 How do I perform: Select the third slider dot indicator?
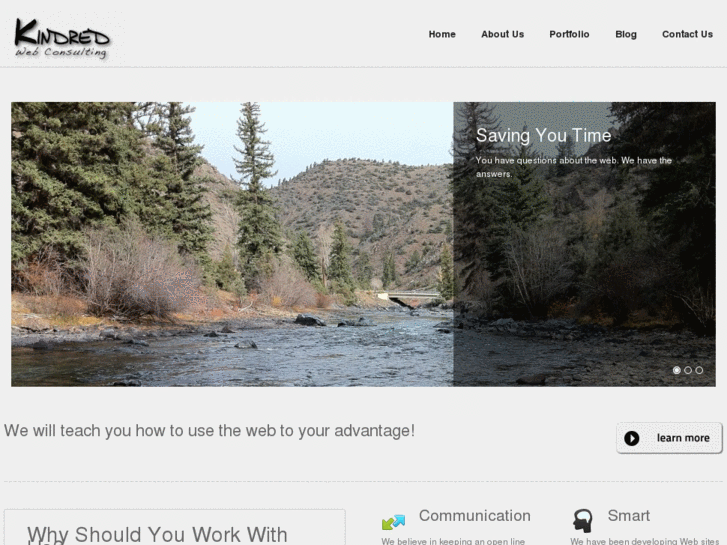pyautogui.click(x=699, y=370)
